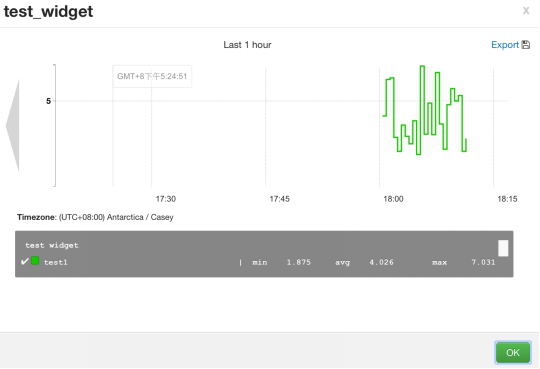This screenshot has width=540, height=369.
Task: Click the green test1 color swatch
Action: (x=35, y=261)
